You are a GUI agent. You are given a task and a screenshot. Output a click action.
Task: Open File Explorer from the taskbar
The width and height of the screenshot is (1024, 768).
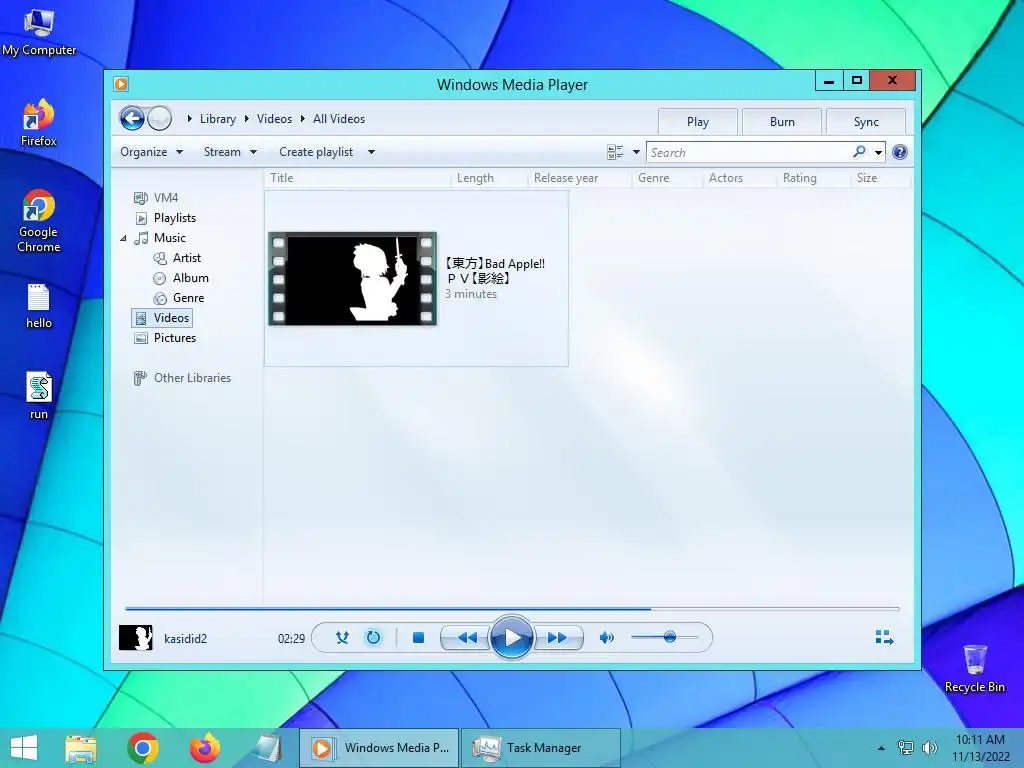click(81, 748)
